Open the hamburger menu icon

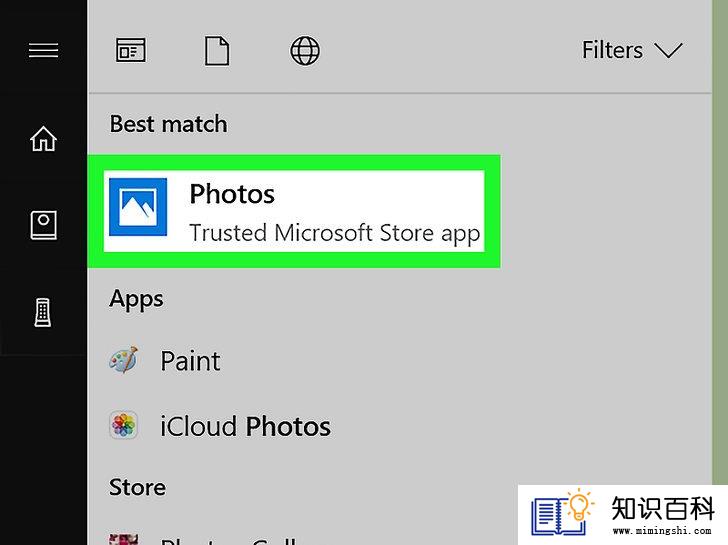click(43, 50)
